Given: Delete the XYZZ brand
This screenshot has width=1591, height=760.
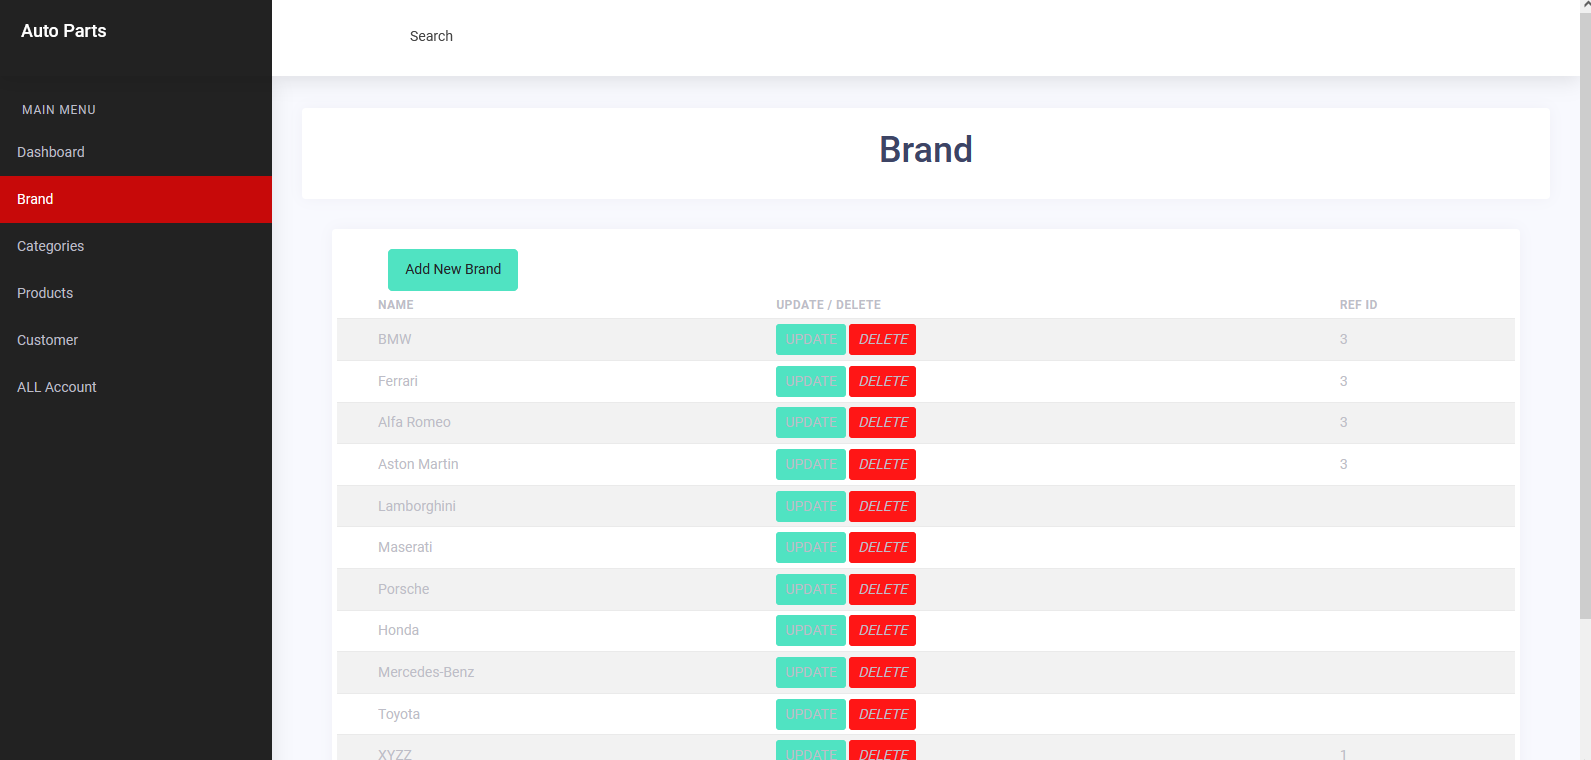Looking at the screenshot, I should pyautogui.click(x=883, y=751).
